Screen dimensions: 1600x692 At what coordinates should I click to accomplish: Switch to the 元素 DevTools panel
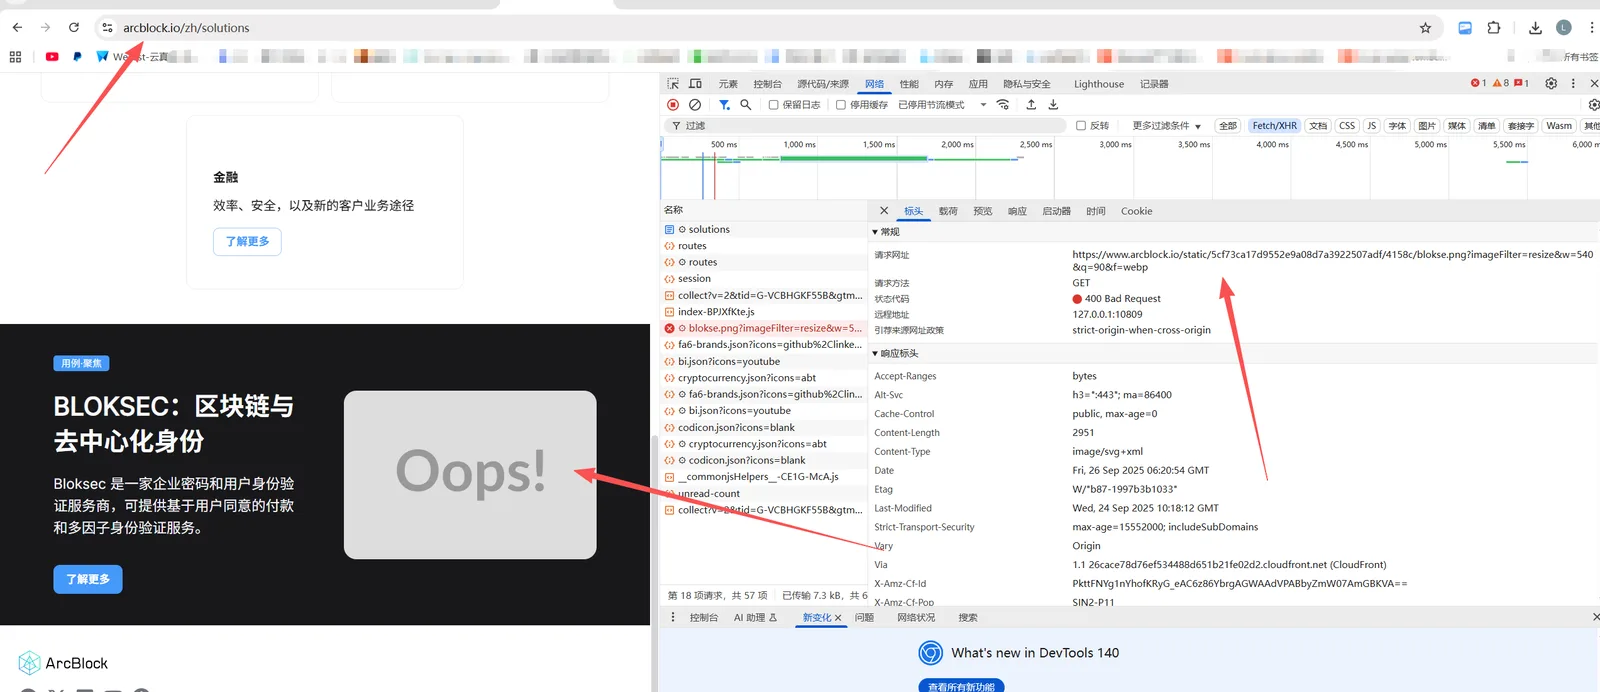728,84
